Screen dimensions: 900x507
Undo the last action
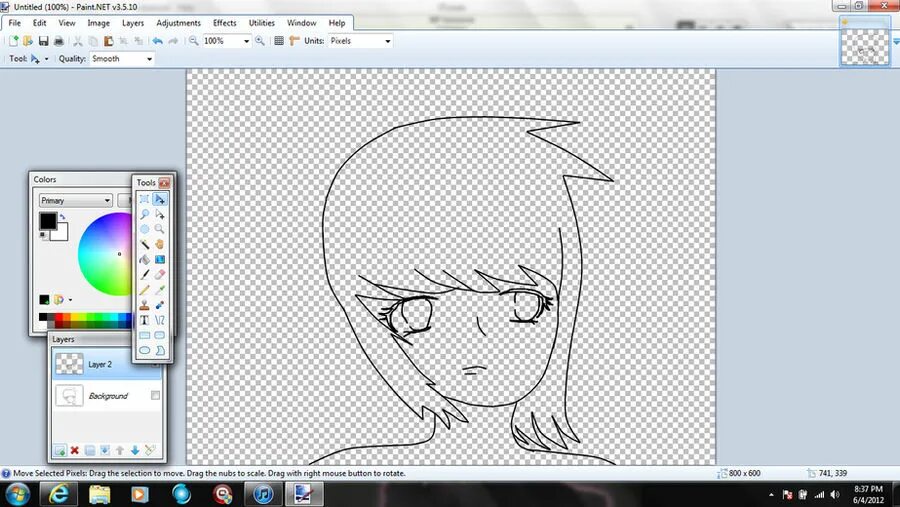pyautogui.click(x=157, y=41)
